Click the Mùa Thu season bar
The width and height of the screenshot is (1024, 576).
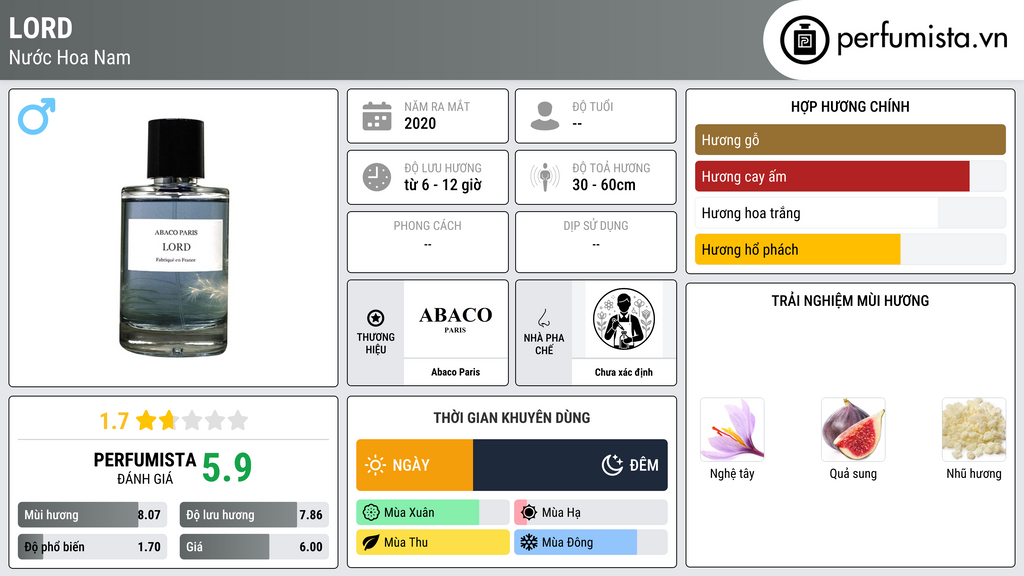(433, 542)
